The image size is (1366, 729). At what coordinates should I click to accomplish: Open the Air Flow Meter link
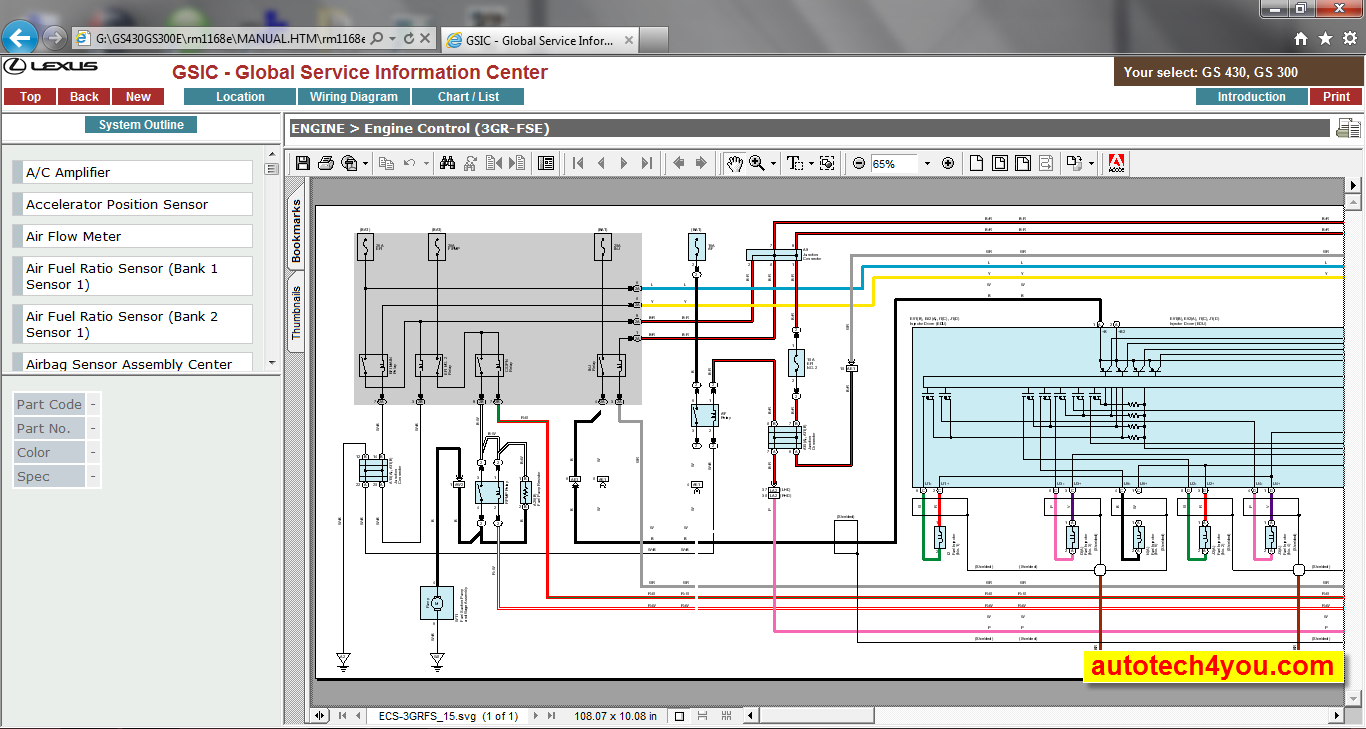tap(73, 236)
